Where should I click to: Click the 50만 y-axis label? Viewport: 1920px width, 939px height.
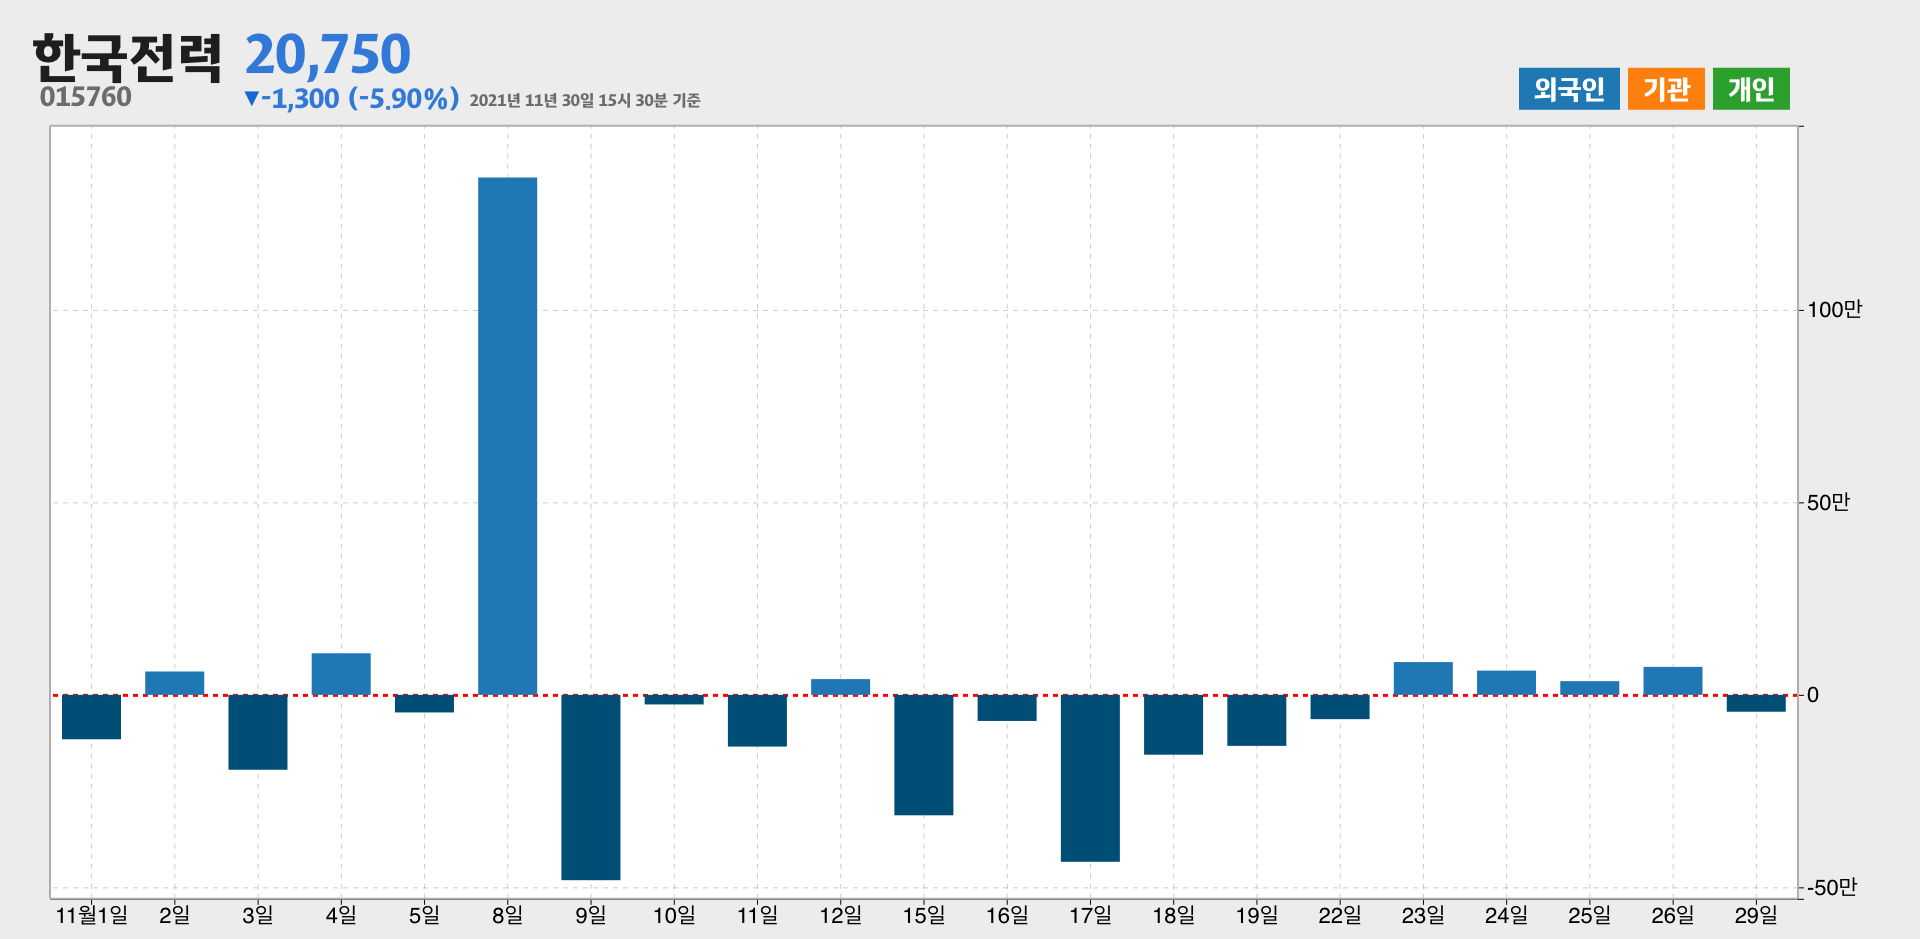click(x=1828, y=503)
